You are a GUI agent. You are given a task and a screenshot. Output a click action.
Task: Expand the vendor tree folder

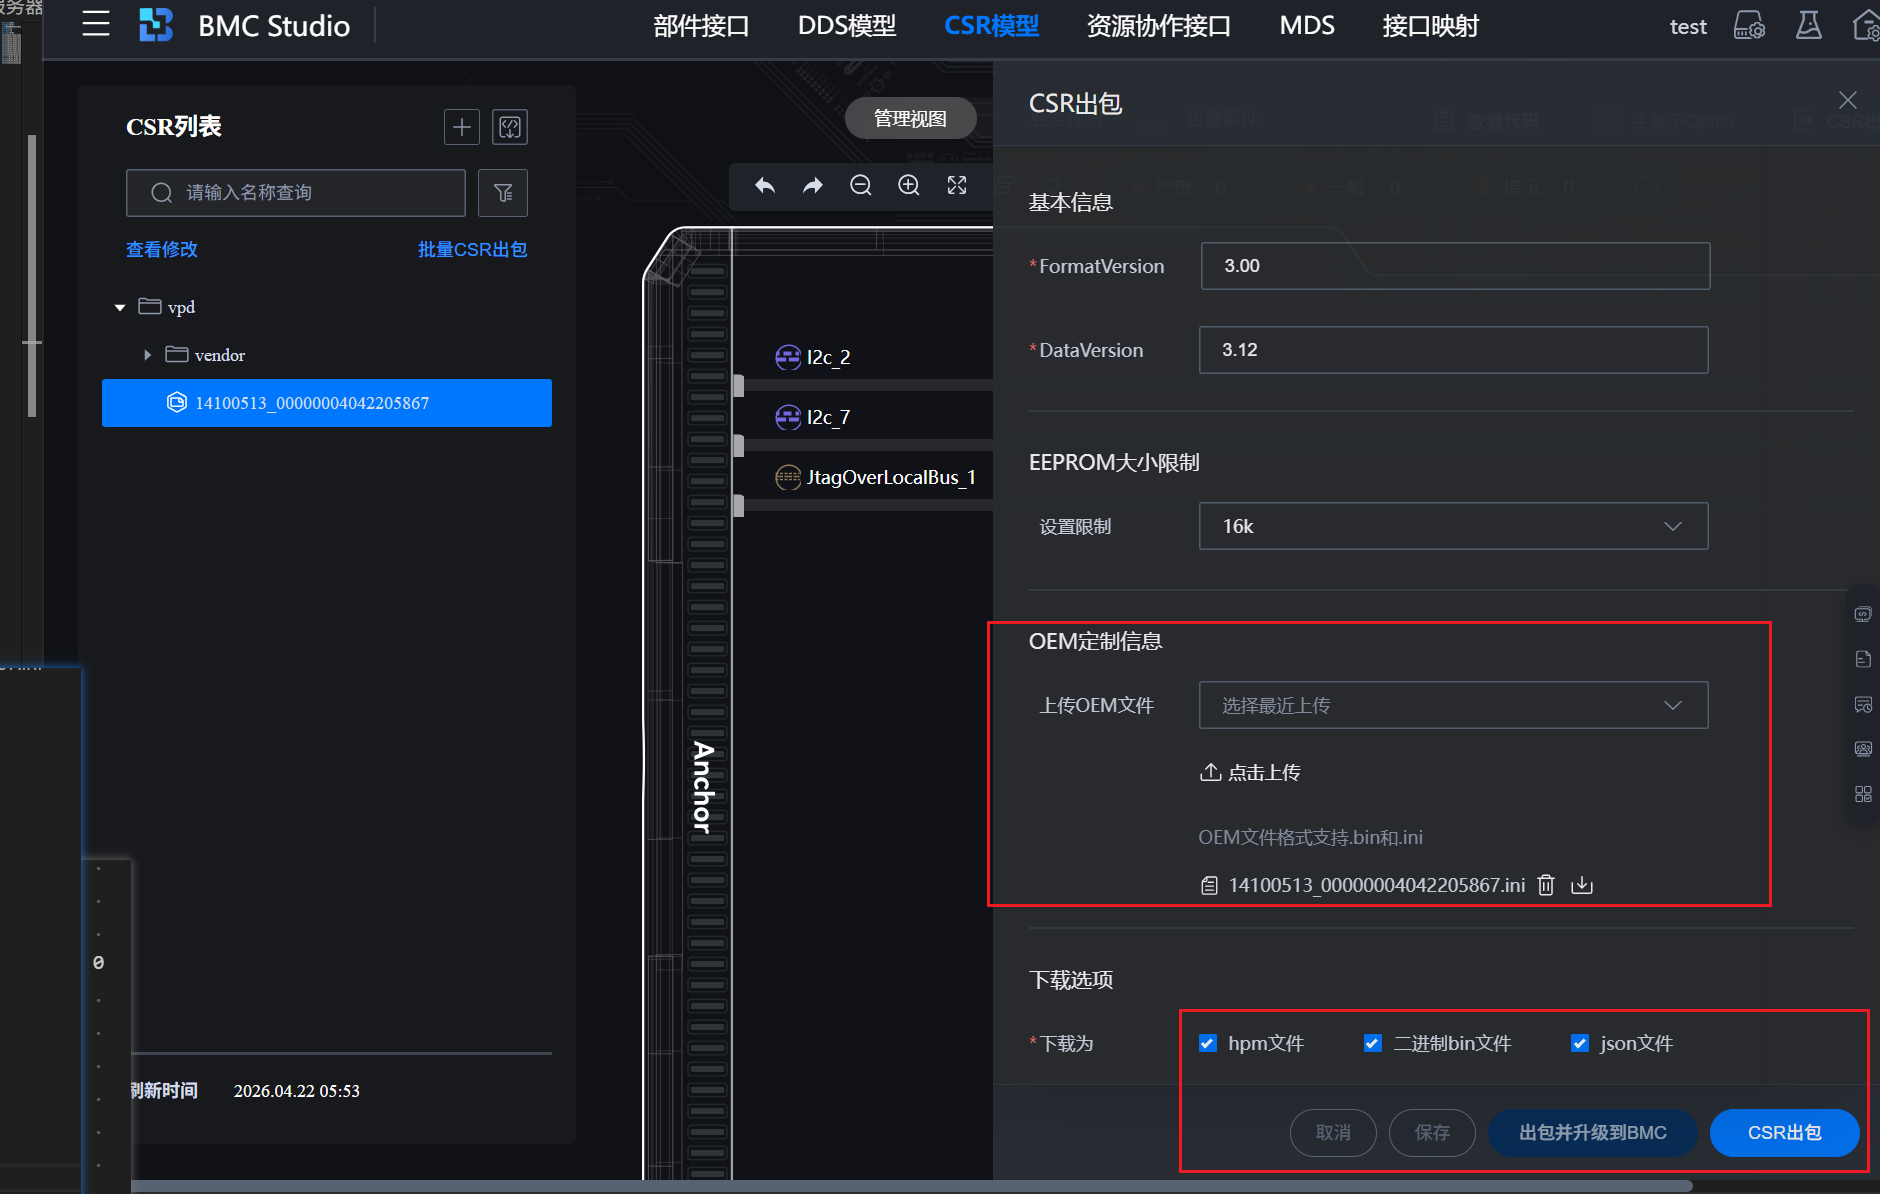click(147, 355)
